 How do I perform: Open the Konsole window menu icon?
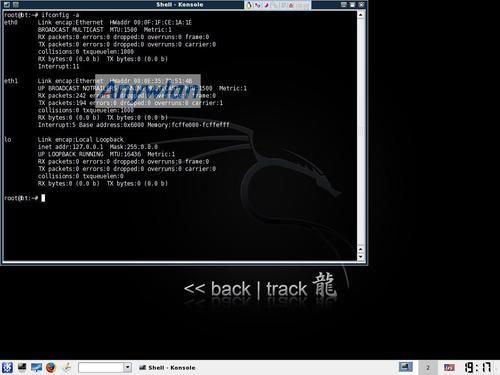(7, 5)
